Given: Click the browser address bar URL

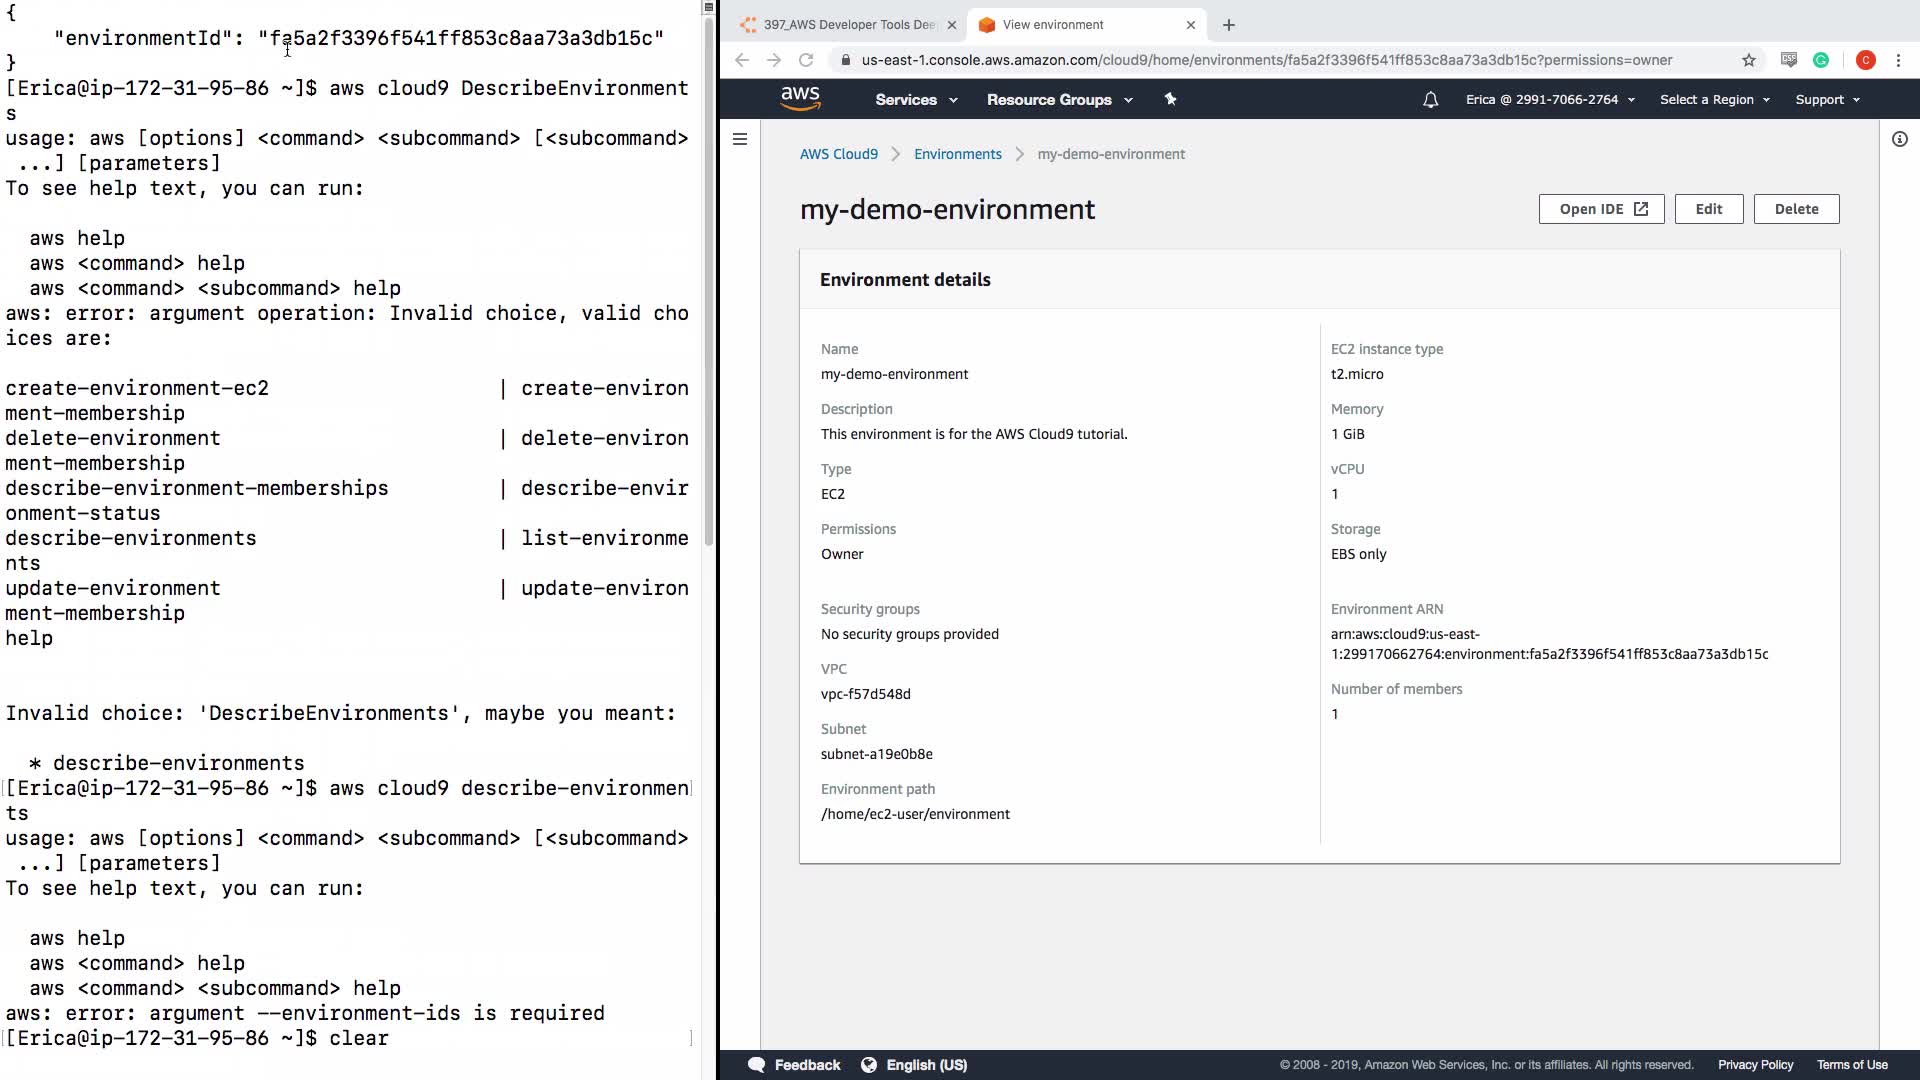Looking at the screenshot, I should 1266,60.
